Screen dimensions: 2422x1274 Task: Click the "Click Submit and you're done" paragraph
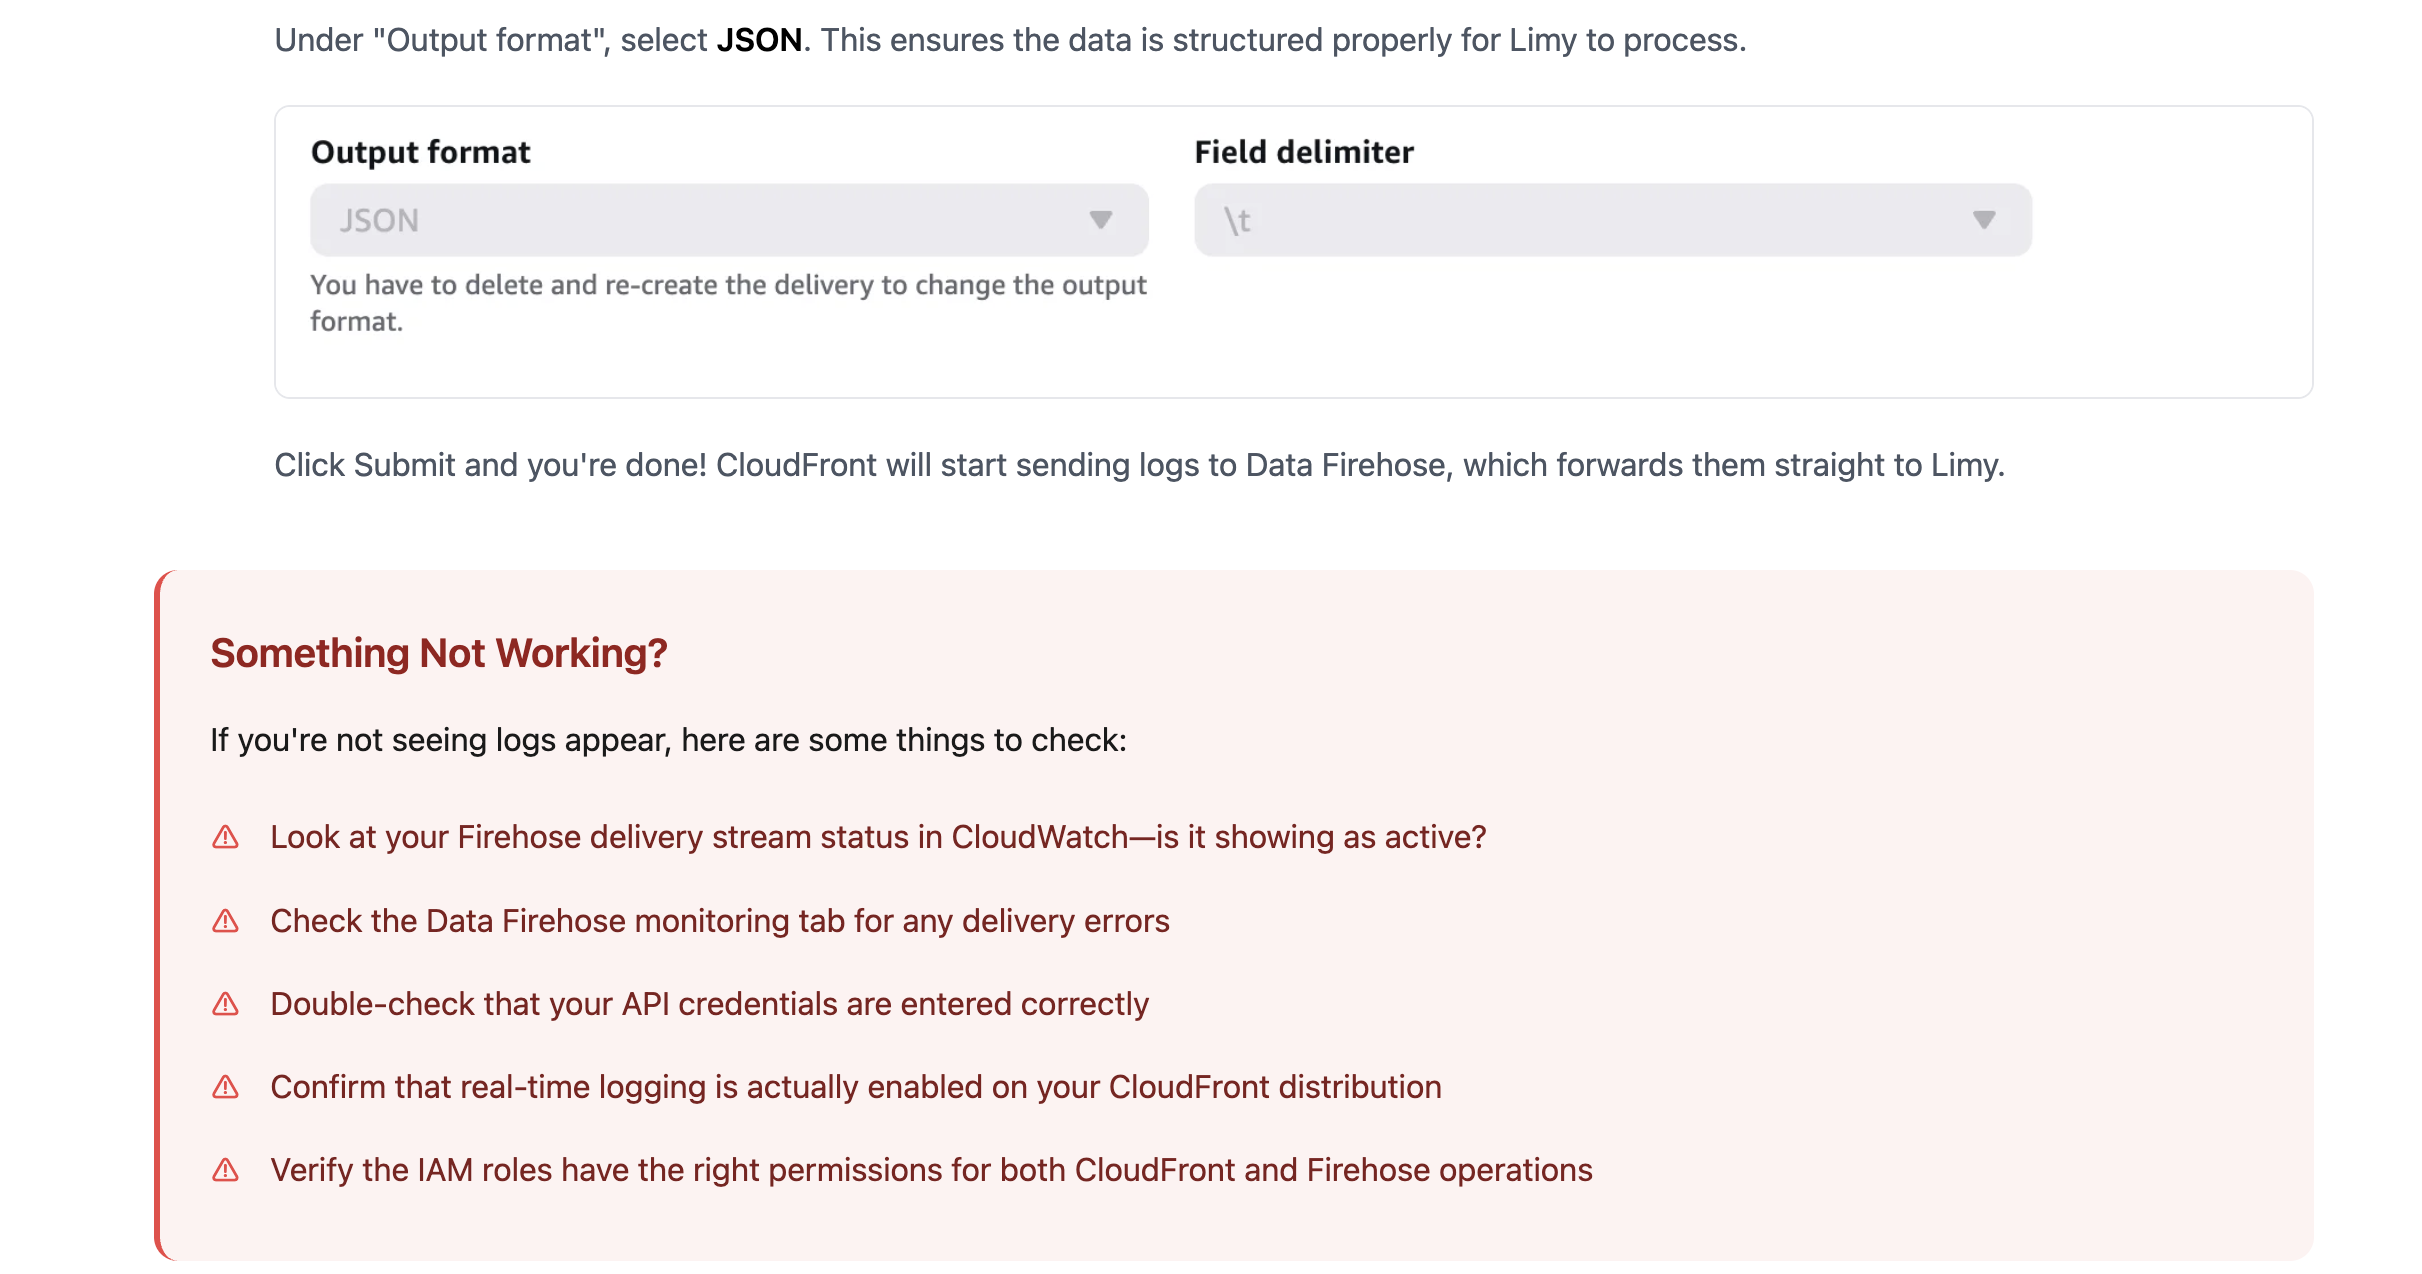click(x=1139, y=465)
